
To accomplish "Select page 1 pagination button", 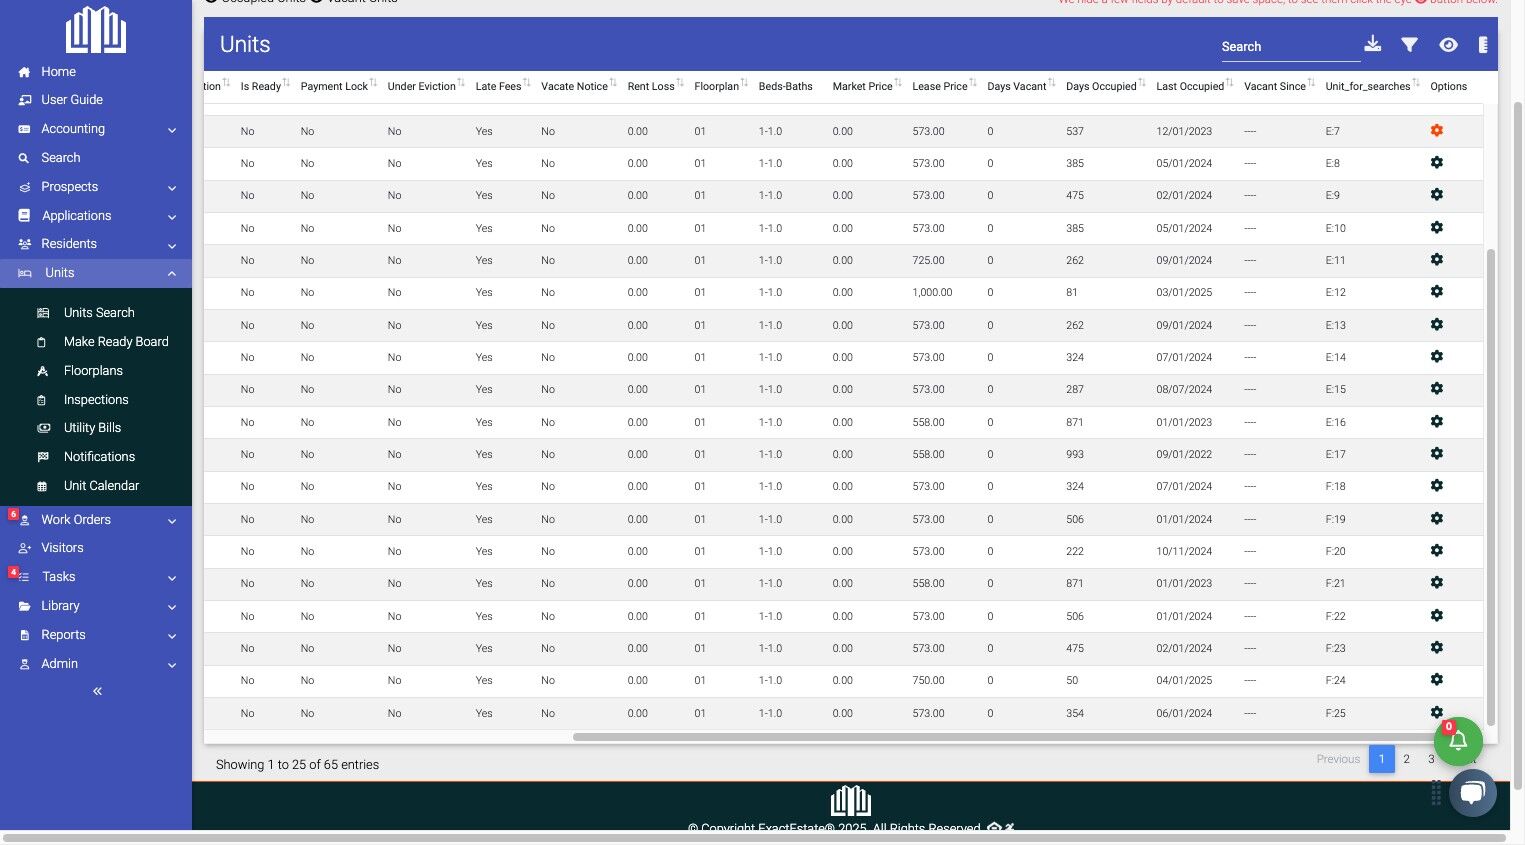I will (x=1381, y=759).
